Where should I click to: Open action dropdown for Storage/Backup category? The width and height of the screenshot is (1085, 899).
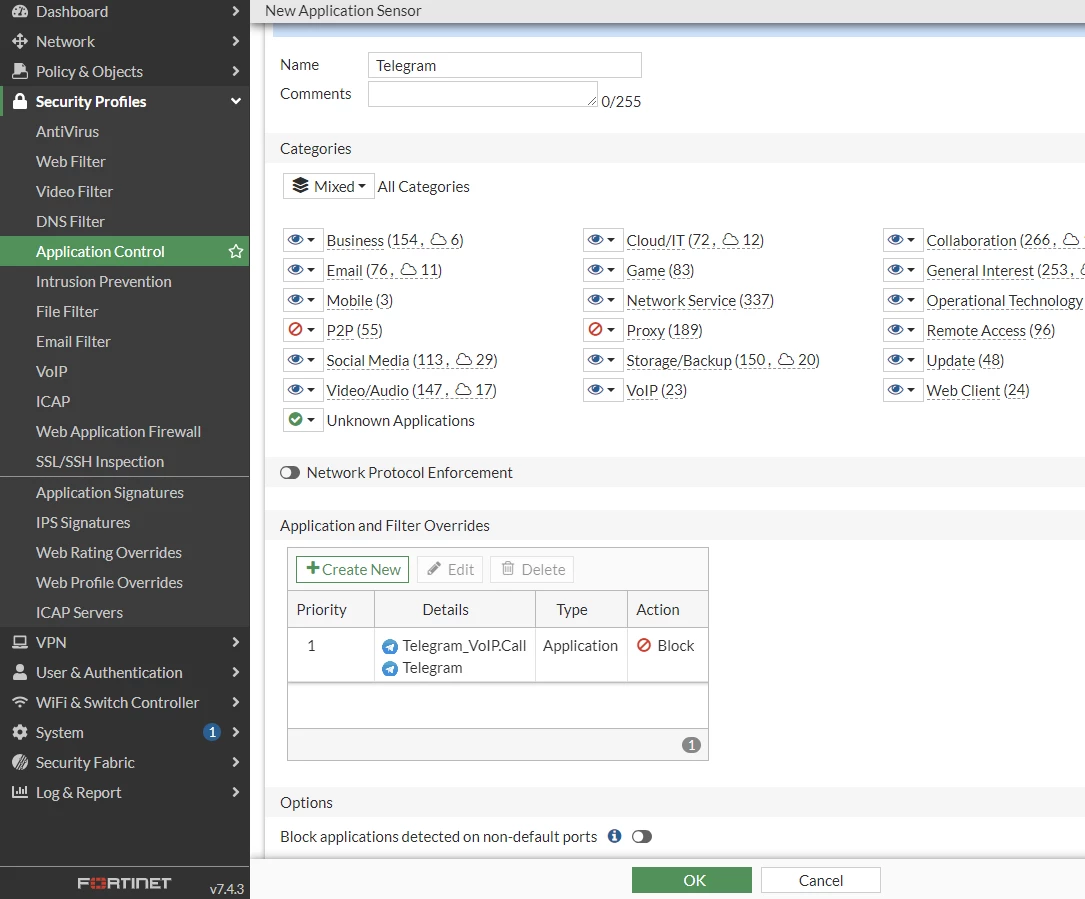(x=603, y=359)
